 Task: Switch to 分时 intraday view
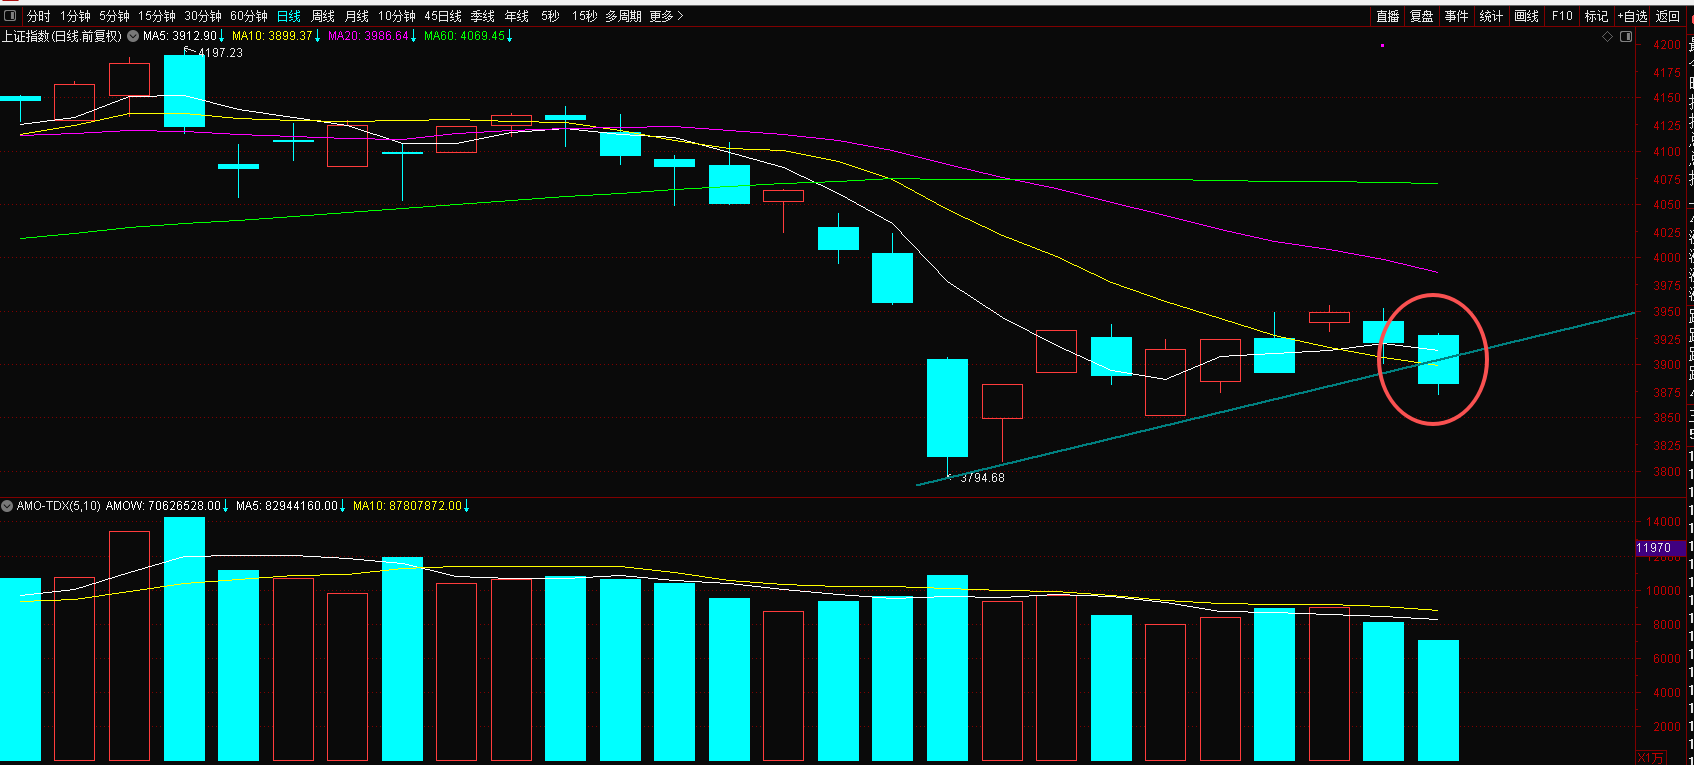pos(38,16)
